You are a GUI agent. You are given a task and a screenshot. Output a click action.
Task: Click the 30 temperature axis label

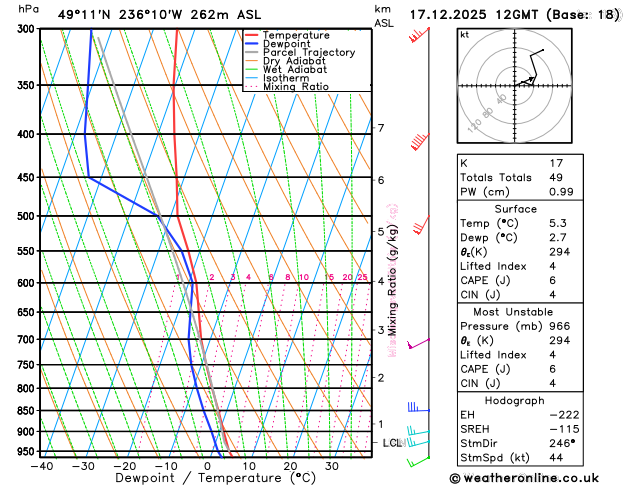pyautogui.click(x=332, y=466)
